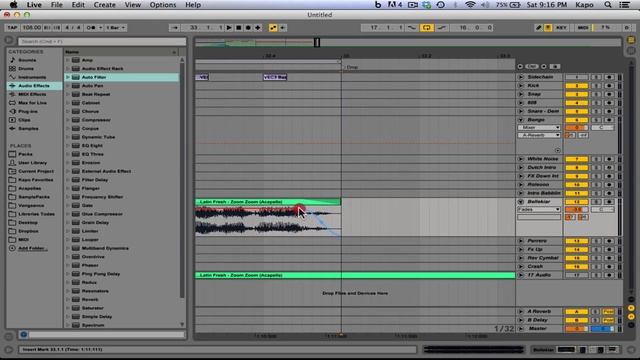
Task: Click the Punch-Out switch icon
Action: (x=441, y=28)
